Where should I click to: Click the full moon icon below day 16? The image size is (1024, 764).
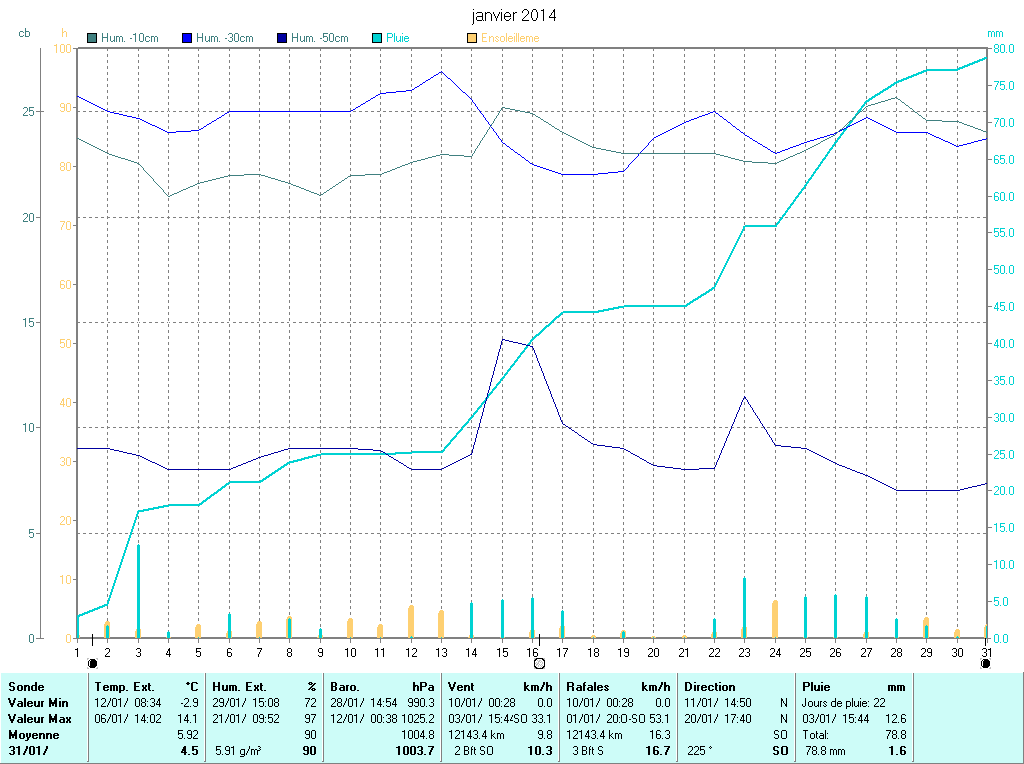tap(540, 662)
